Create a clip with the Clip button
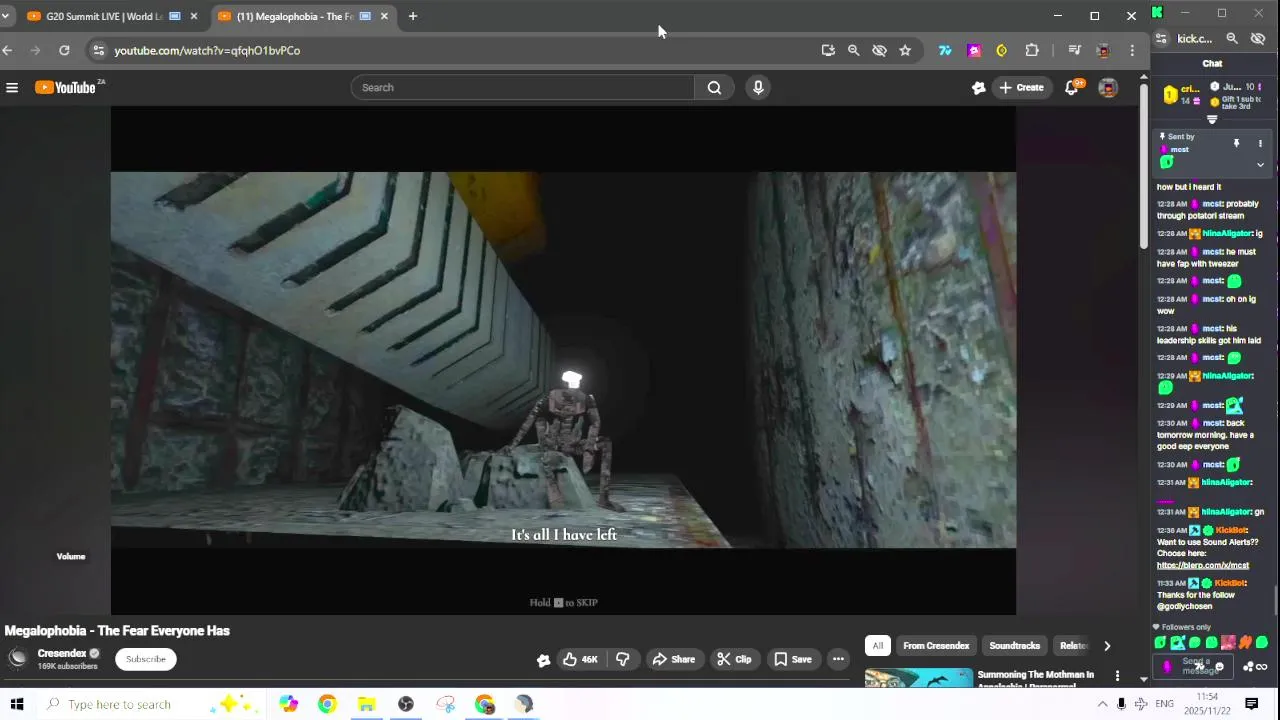This screenshot has width=1280, height=720. point(734,659)
